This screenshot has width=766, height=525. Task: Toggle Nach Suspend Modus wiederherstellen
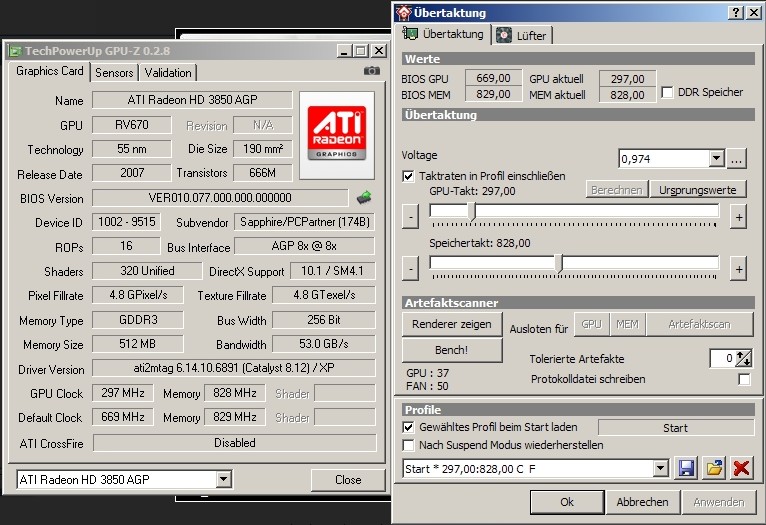pos(408,445)
